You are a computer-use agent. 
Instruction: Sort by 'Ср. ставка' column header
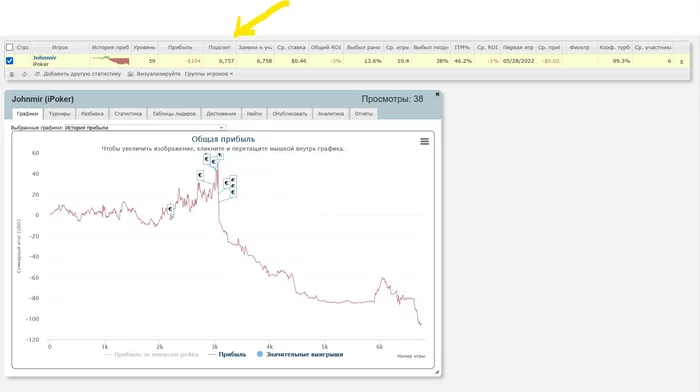coord(291,47)
